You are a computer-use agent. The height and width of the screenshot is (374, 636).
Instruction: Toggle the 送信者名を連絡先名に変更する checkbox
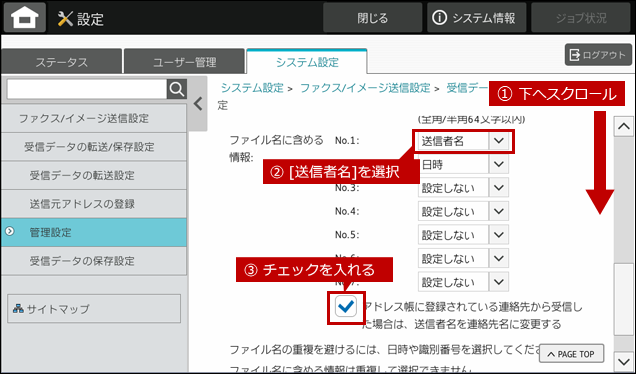(x=346, y=307)
